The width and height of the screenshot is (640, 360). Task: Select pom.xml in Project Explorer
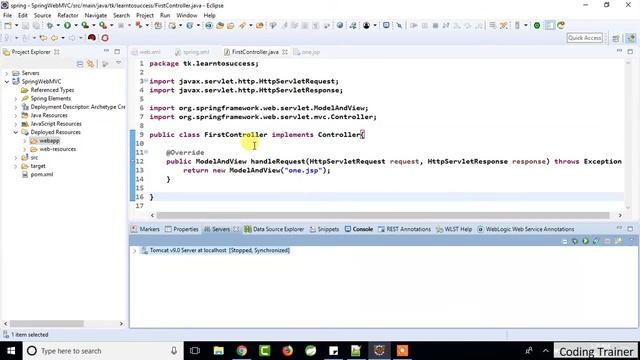pyautogui.click(x=42, y=174)
